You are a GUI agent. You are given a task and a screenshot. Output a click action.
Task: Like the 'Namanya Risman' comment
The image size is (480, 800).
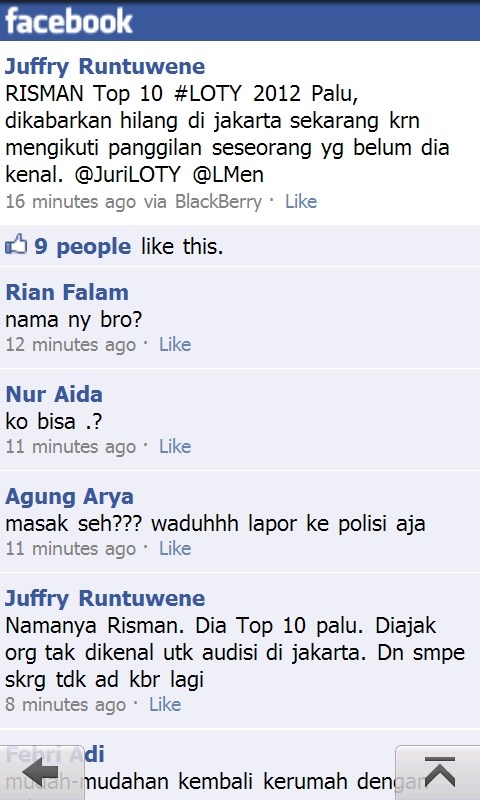(165, 705)
